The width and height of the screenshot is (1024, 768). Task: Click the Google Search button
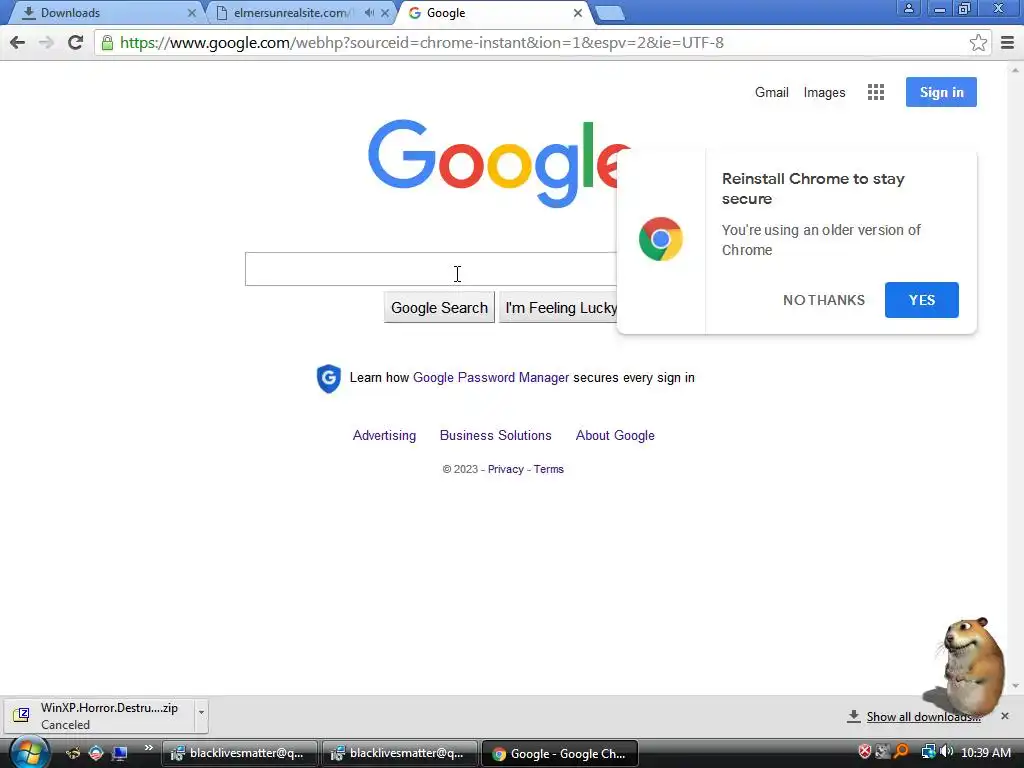[x=439, y=308]
